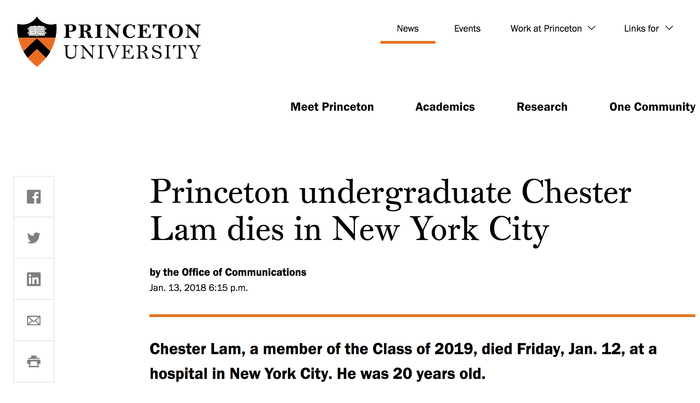
Task: Open the One Community menu item
Action: (x=652, y=107)
